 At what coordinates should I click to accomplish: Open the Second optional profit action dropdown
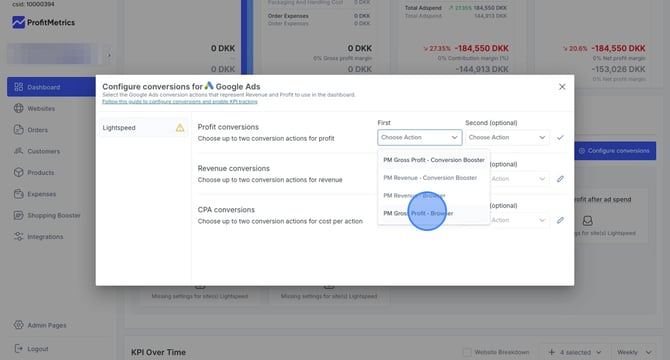[507, 138]
